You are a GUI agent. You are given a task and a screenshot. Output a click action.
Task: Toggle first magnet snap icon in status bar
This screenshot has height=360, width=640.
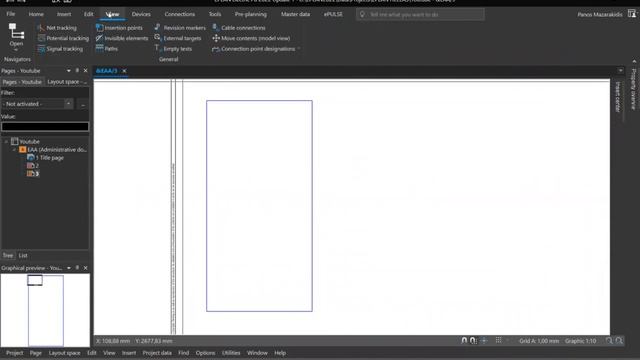(464, 340)
